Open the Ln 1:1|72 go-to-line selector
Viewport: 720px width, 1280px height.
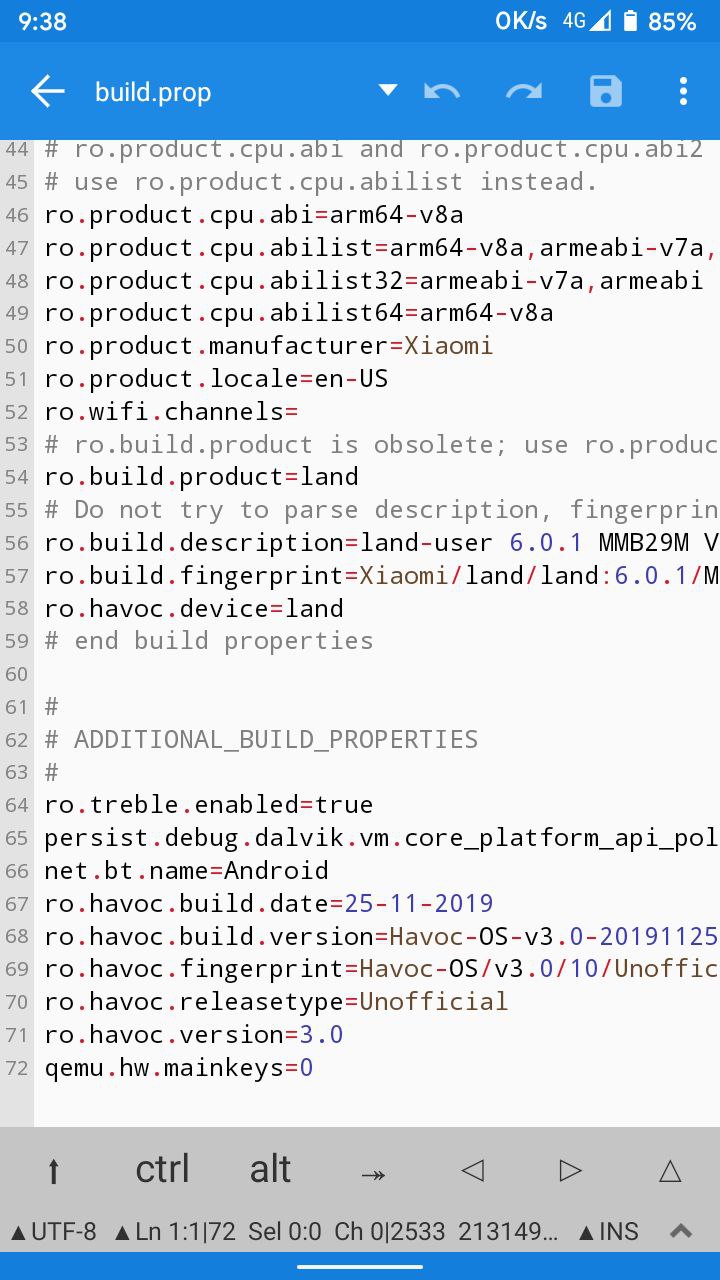point(175,1231)
